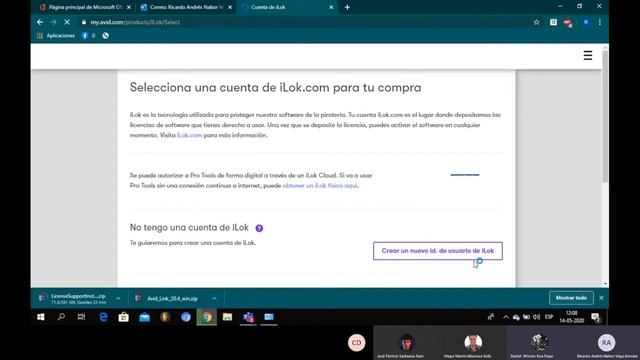The width and height of the screenshot is (640, 360).
Task: Select the CD participant avatar
Action: pyautogui.click(x=356, y=343)
